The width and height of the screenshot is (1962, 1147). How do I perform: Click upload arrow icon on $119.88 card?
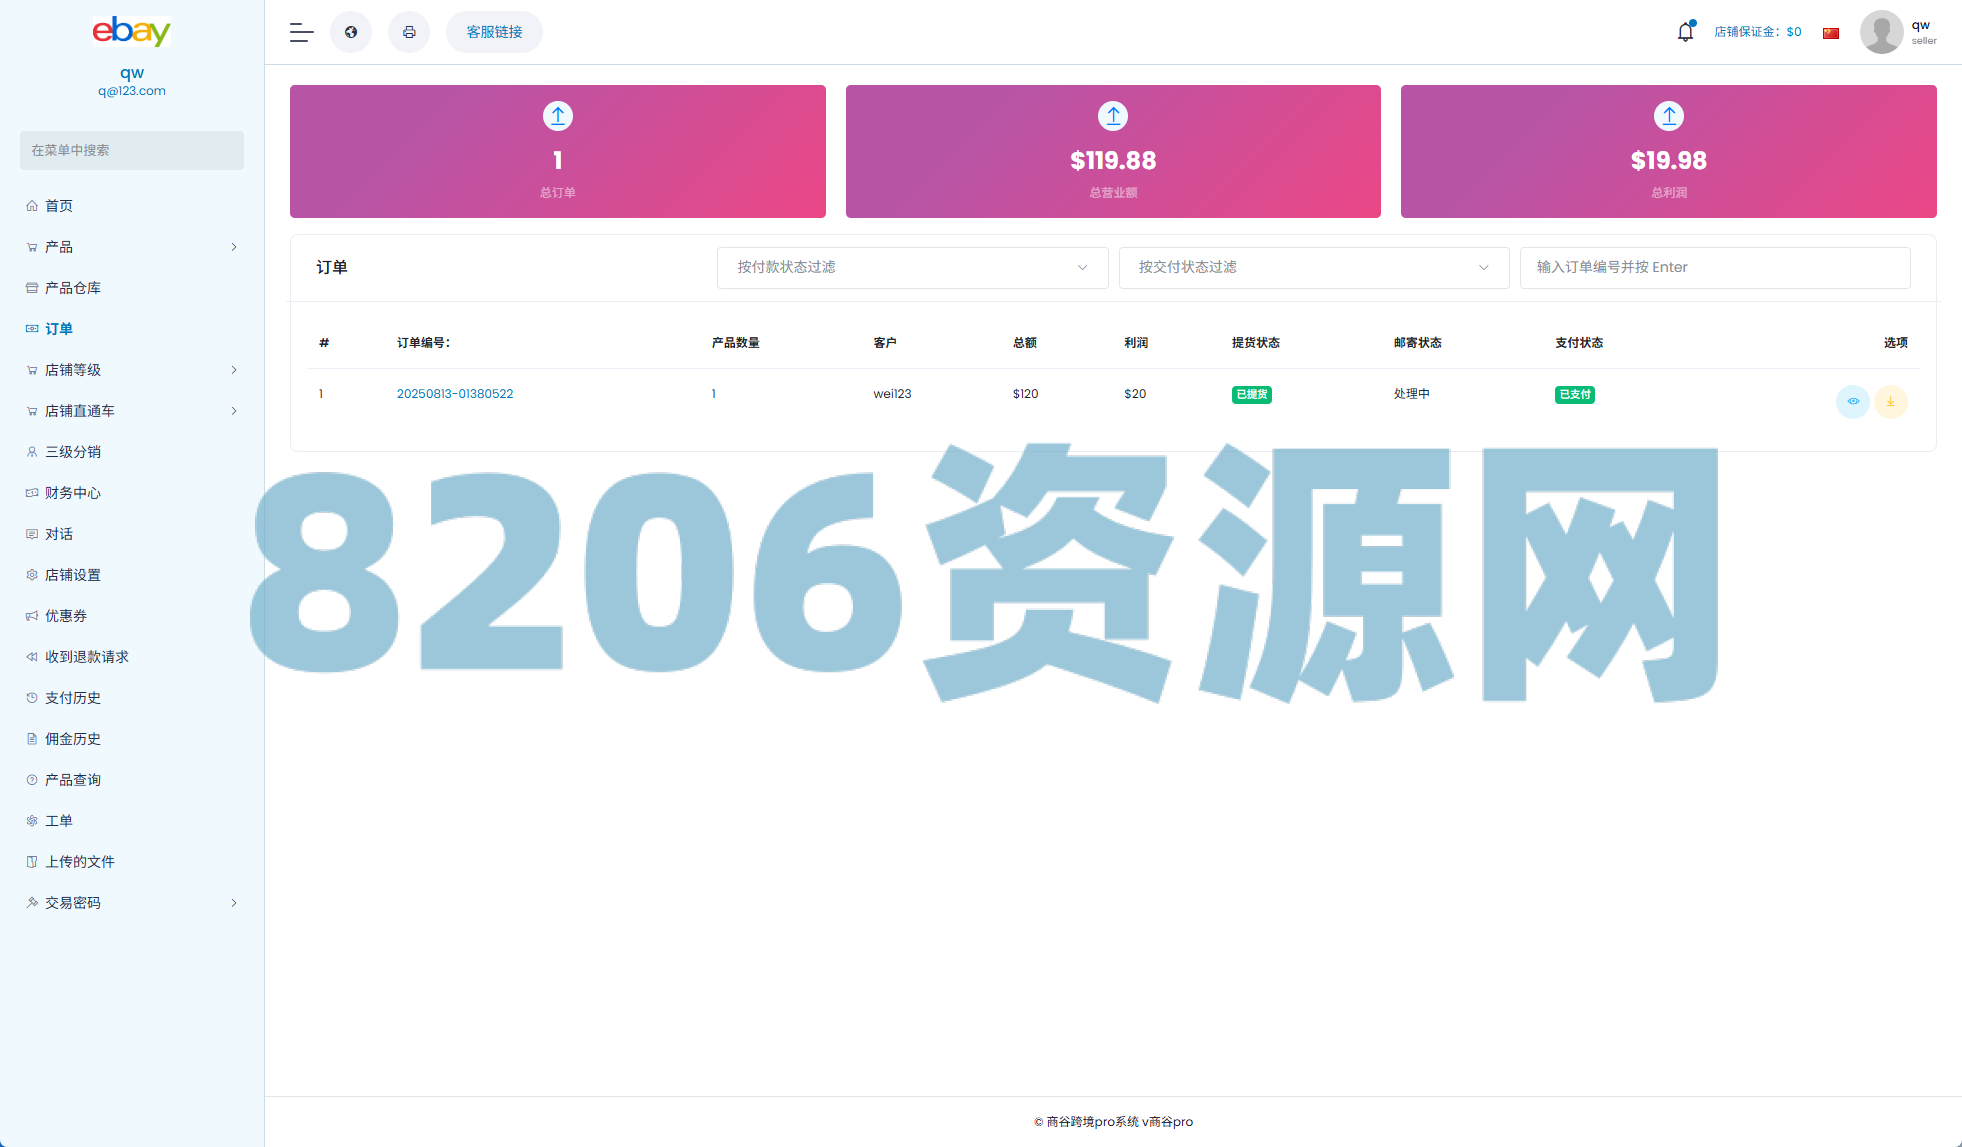pyautogui.click(x=1113, y=116)
